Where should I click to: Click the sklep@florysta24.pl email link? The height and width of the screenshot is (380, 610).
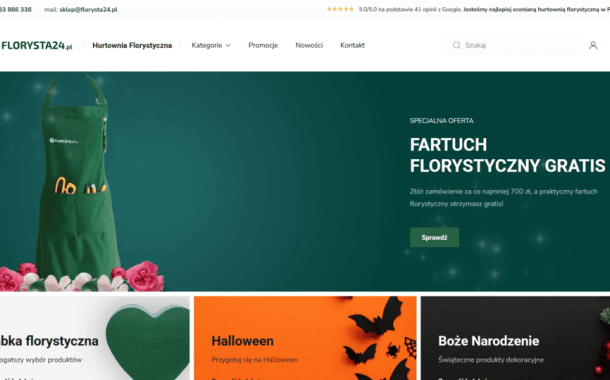click(88, 10)
